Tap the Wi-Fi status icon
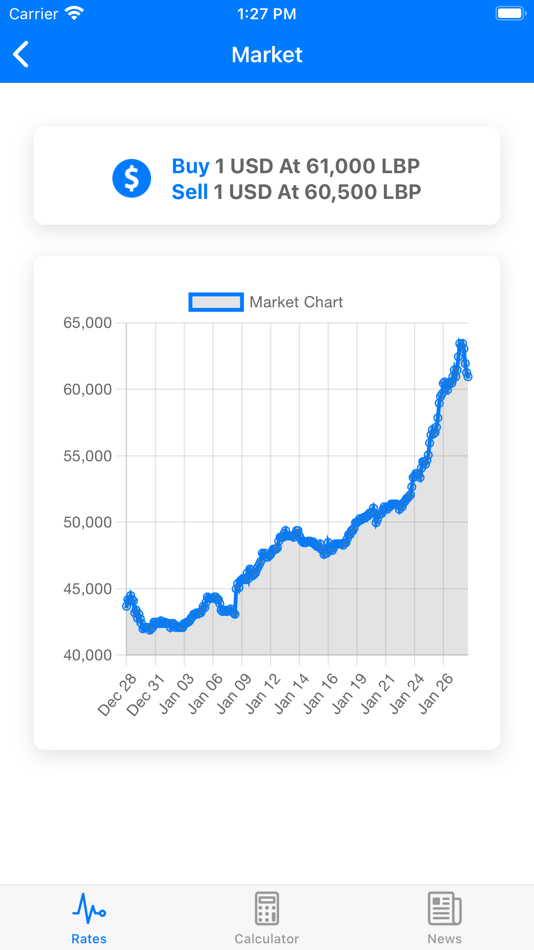The height and width of the screenshot is (950, 534). tap(75, 13)
